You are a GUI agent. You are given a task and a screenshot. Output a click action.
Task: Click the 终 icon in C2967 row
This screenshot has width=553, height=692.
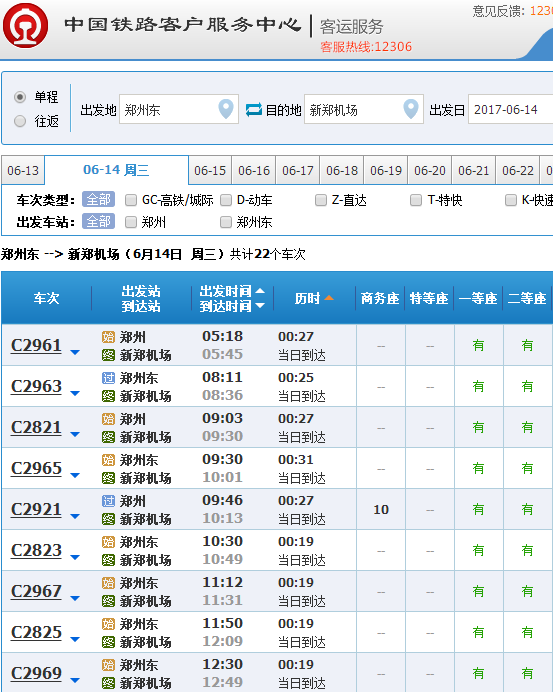[x=108, y=601]
